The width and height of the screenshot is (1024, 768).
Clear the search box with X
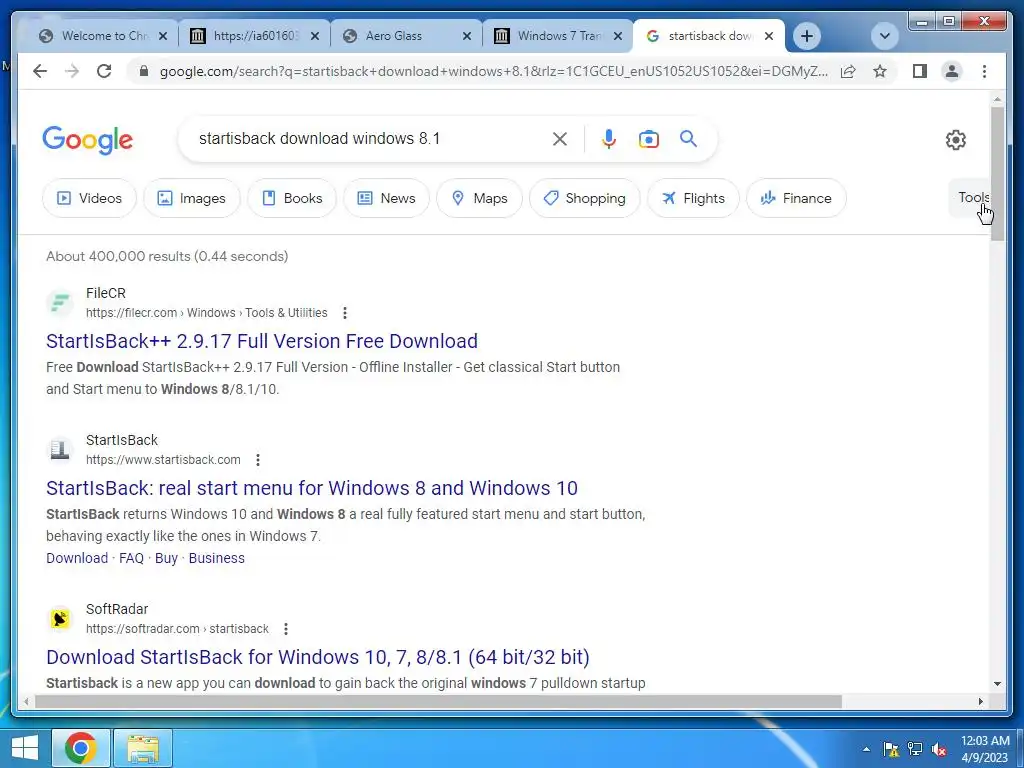[560, 138]
